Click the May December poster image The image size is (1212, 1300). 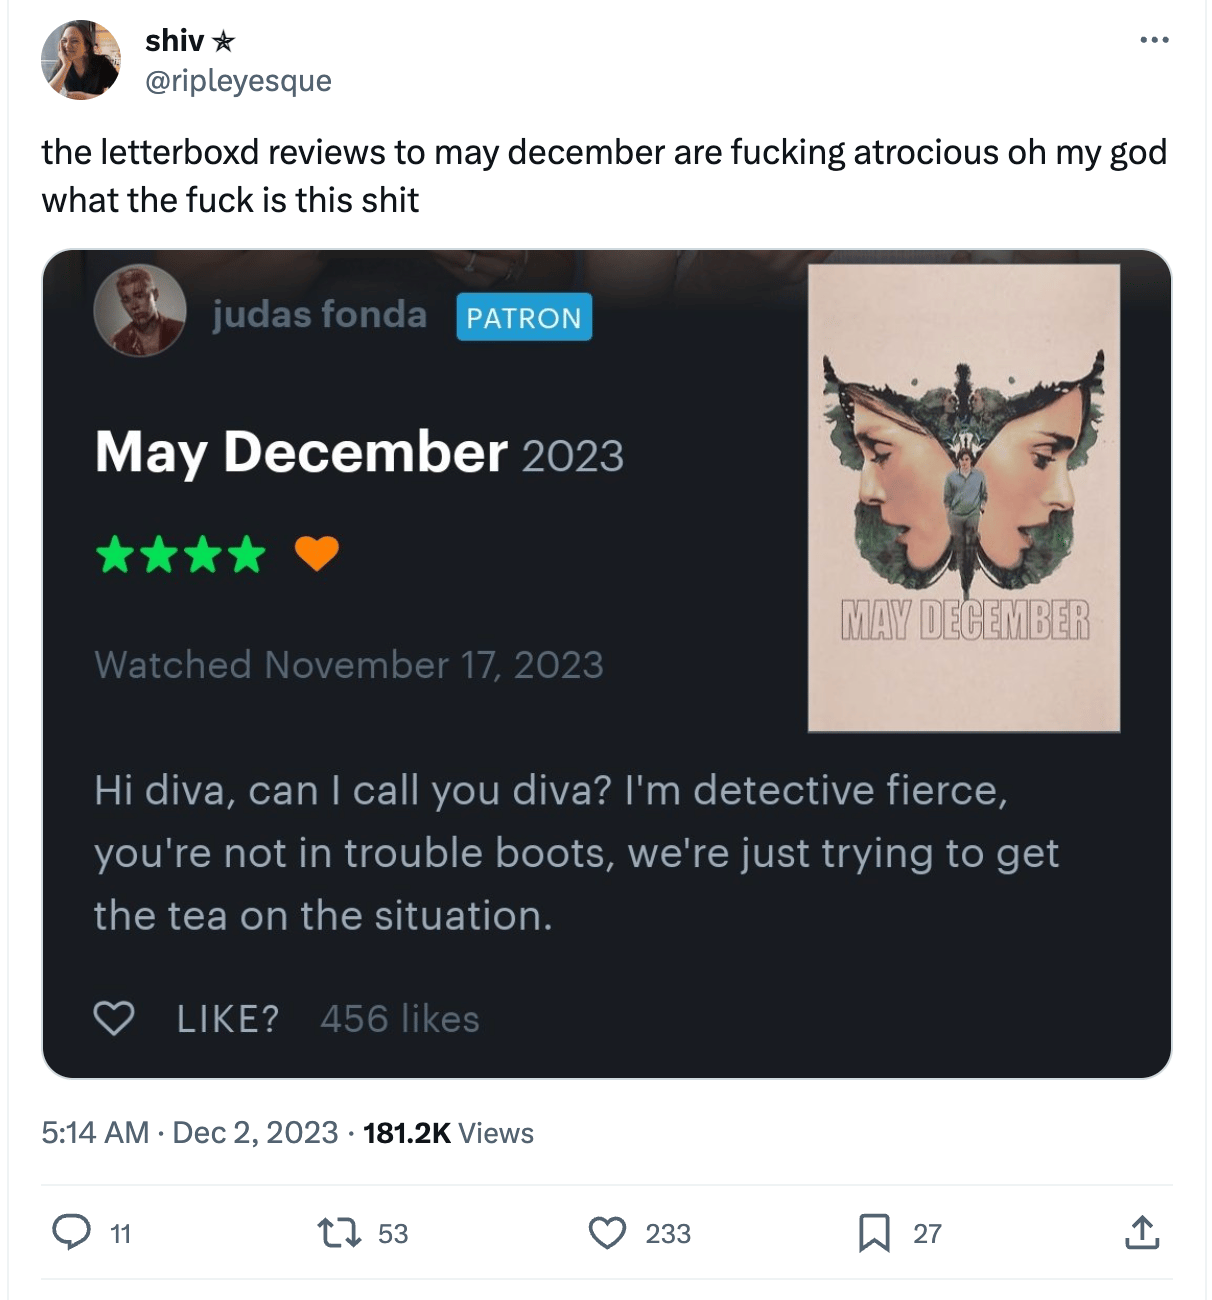pos(964,498)
